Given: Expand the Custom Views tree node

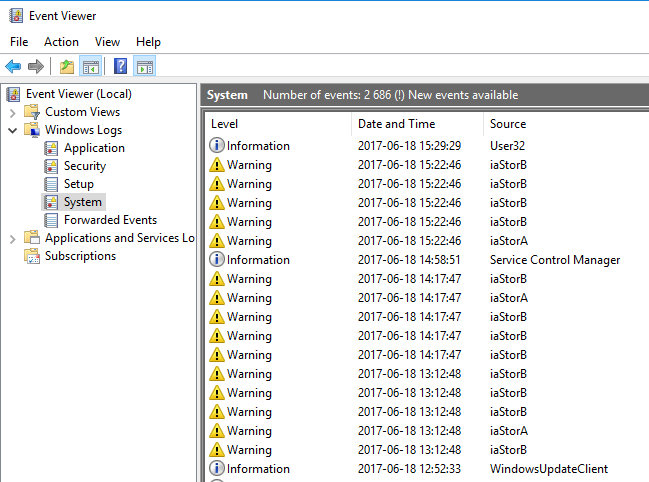Looking at the screenshot, I should coord(13,112).
